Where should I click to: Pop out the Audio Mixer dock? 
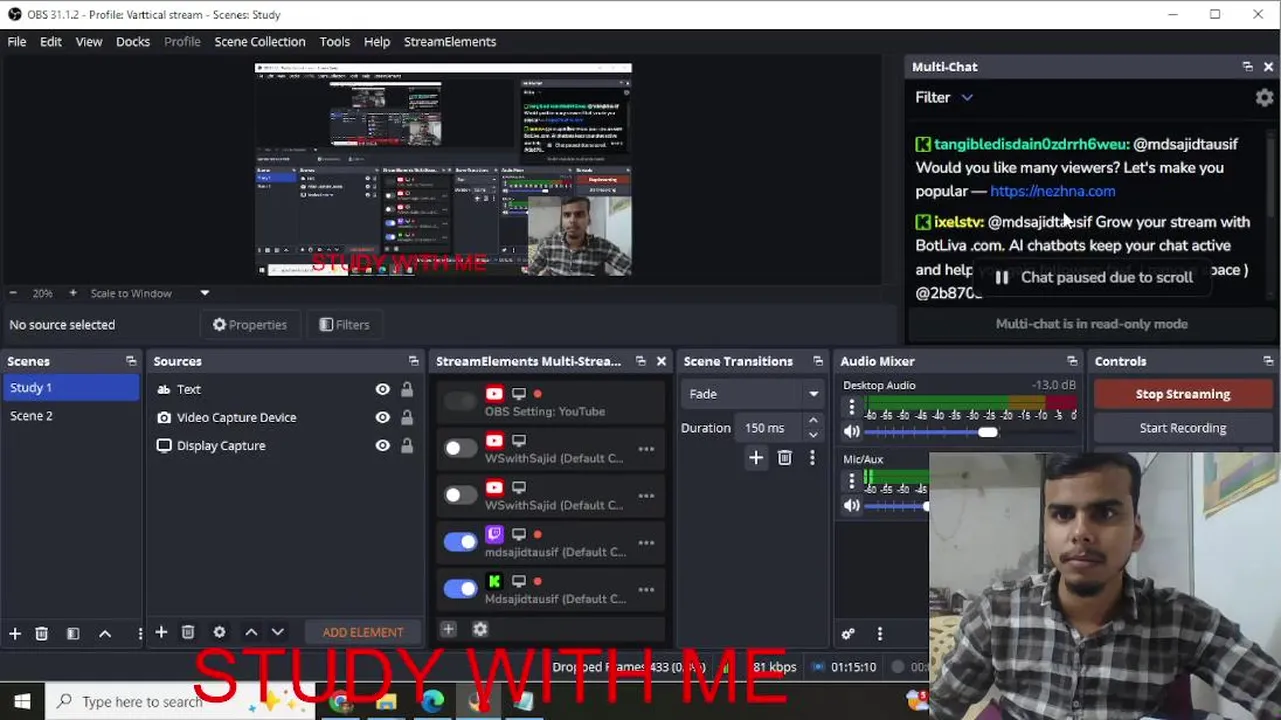coord(1072,361)
